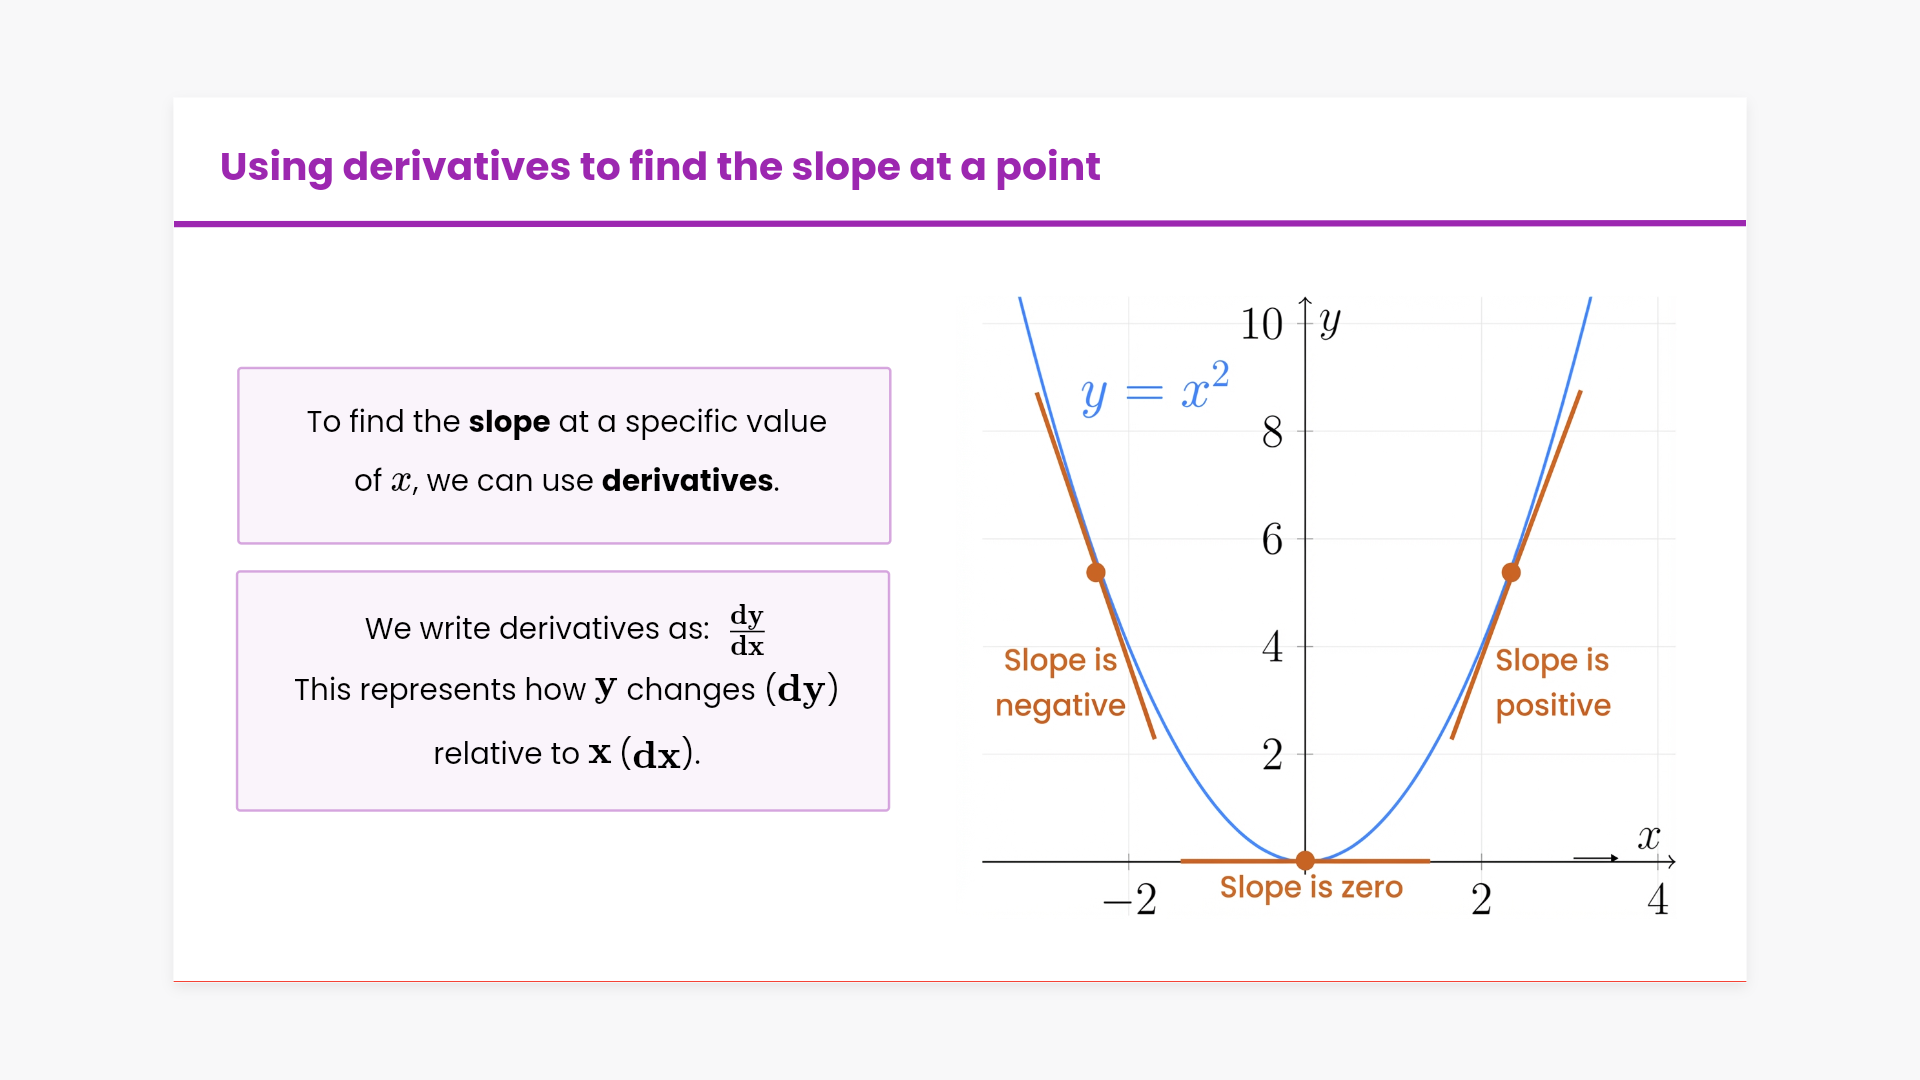The height and width of the screenshot is (1080, 1920).
Task: Click the italic y label atop vertical axis
Action: (1330, 321)
